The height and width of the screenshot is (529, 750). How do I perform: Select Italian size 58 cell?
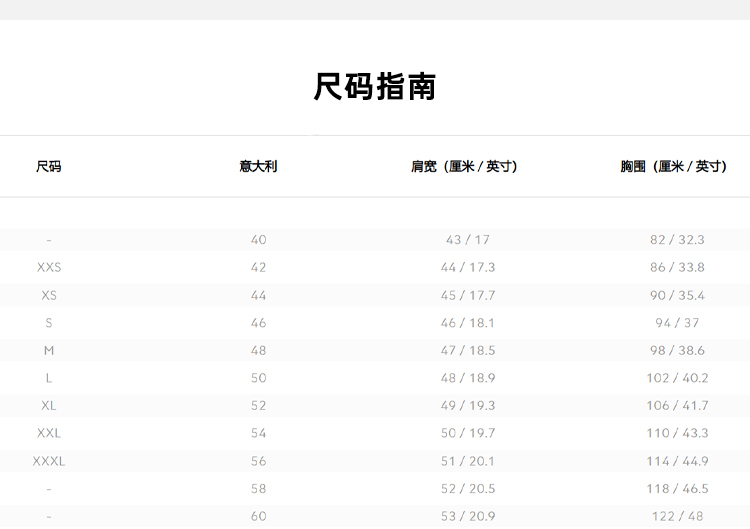258,489
